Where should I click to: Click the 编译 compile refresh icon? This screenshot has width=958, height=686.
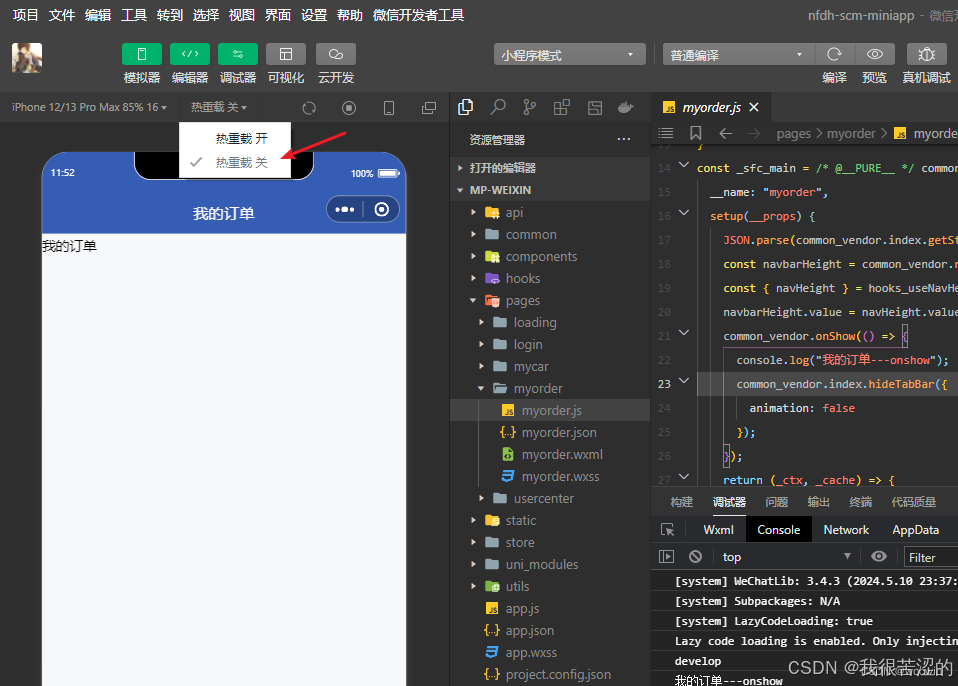834,54
